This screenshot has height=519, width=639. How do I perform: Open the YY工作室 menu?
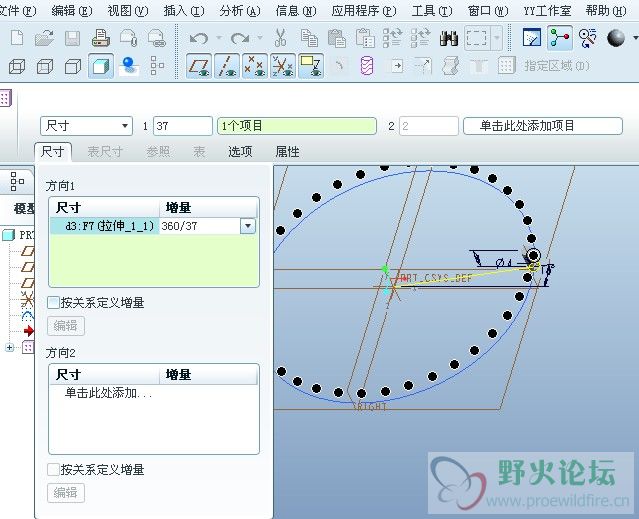(547, 11)
